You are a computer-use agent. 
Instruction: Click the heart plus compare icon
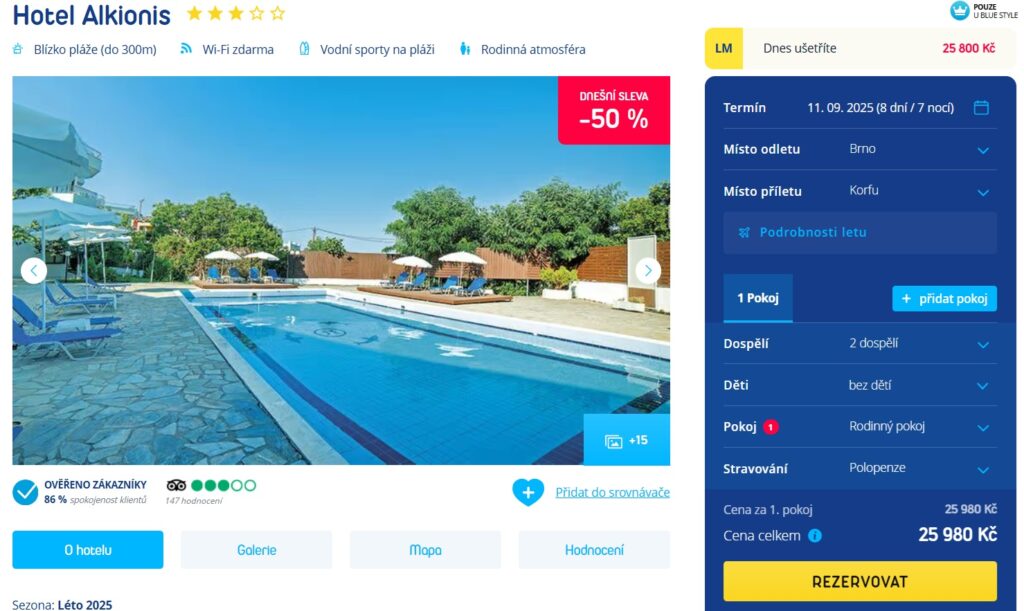click(x=528, y=492)
